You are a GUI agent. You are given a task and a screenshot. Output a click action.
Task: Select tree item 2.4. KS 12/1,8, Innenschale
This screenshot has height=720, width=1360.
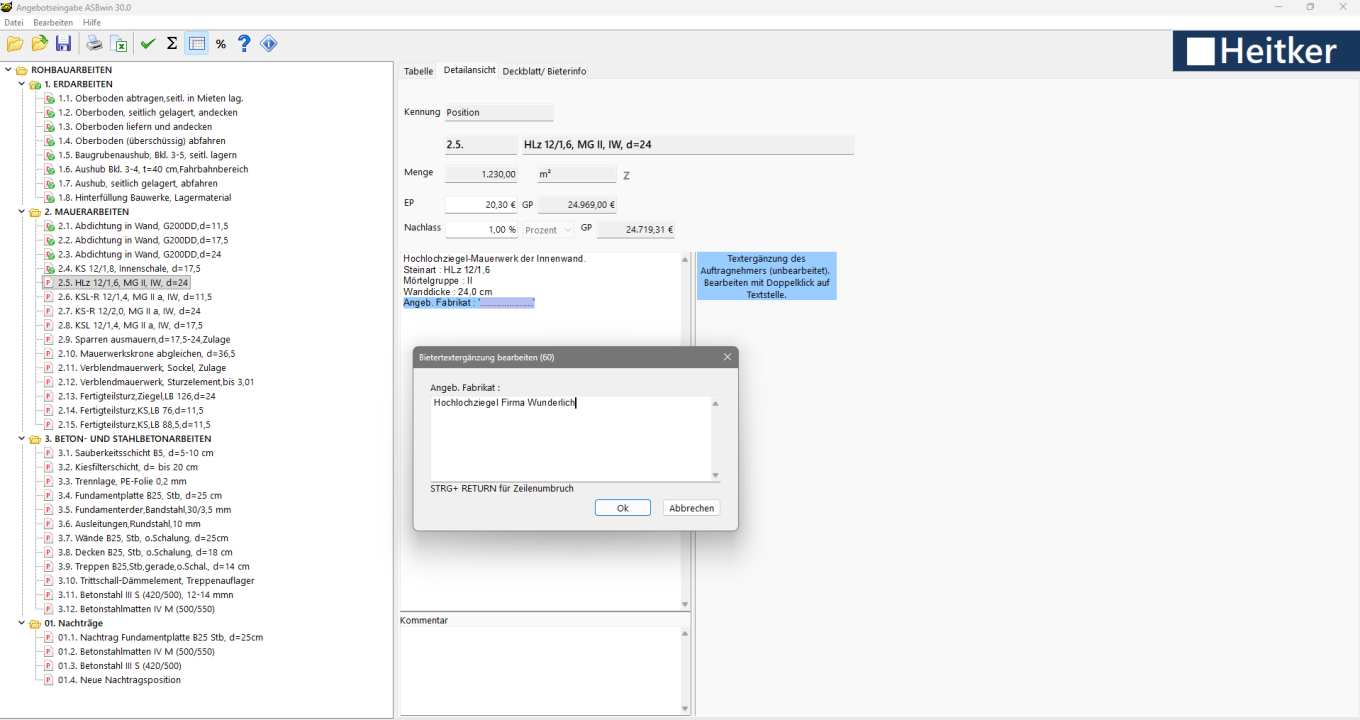(129, 268)
